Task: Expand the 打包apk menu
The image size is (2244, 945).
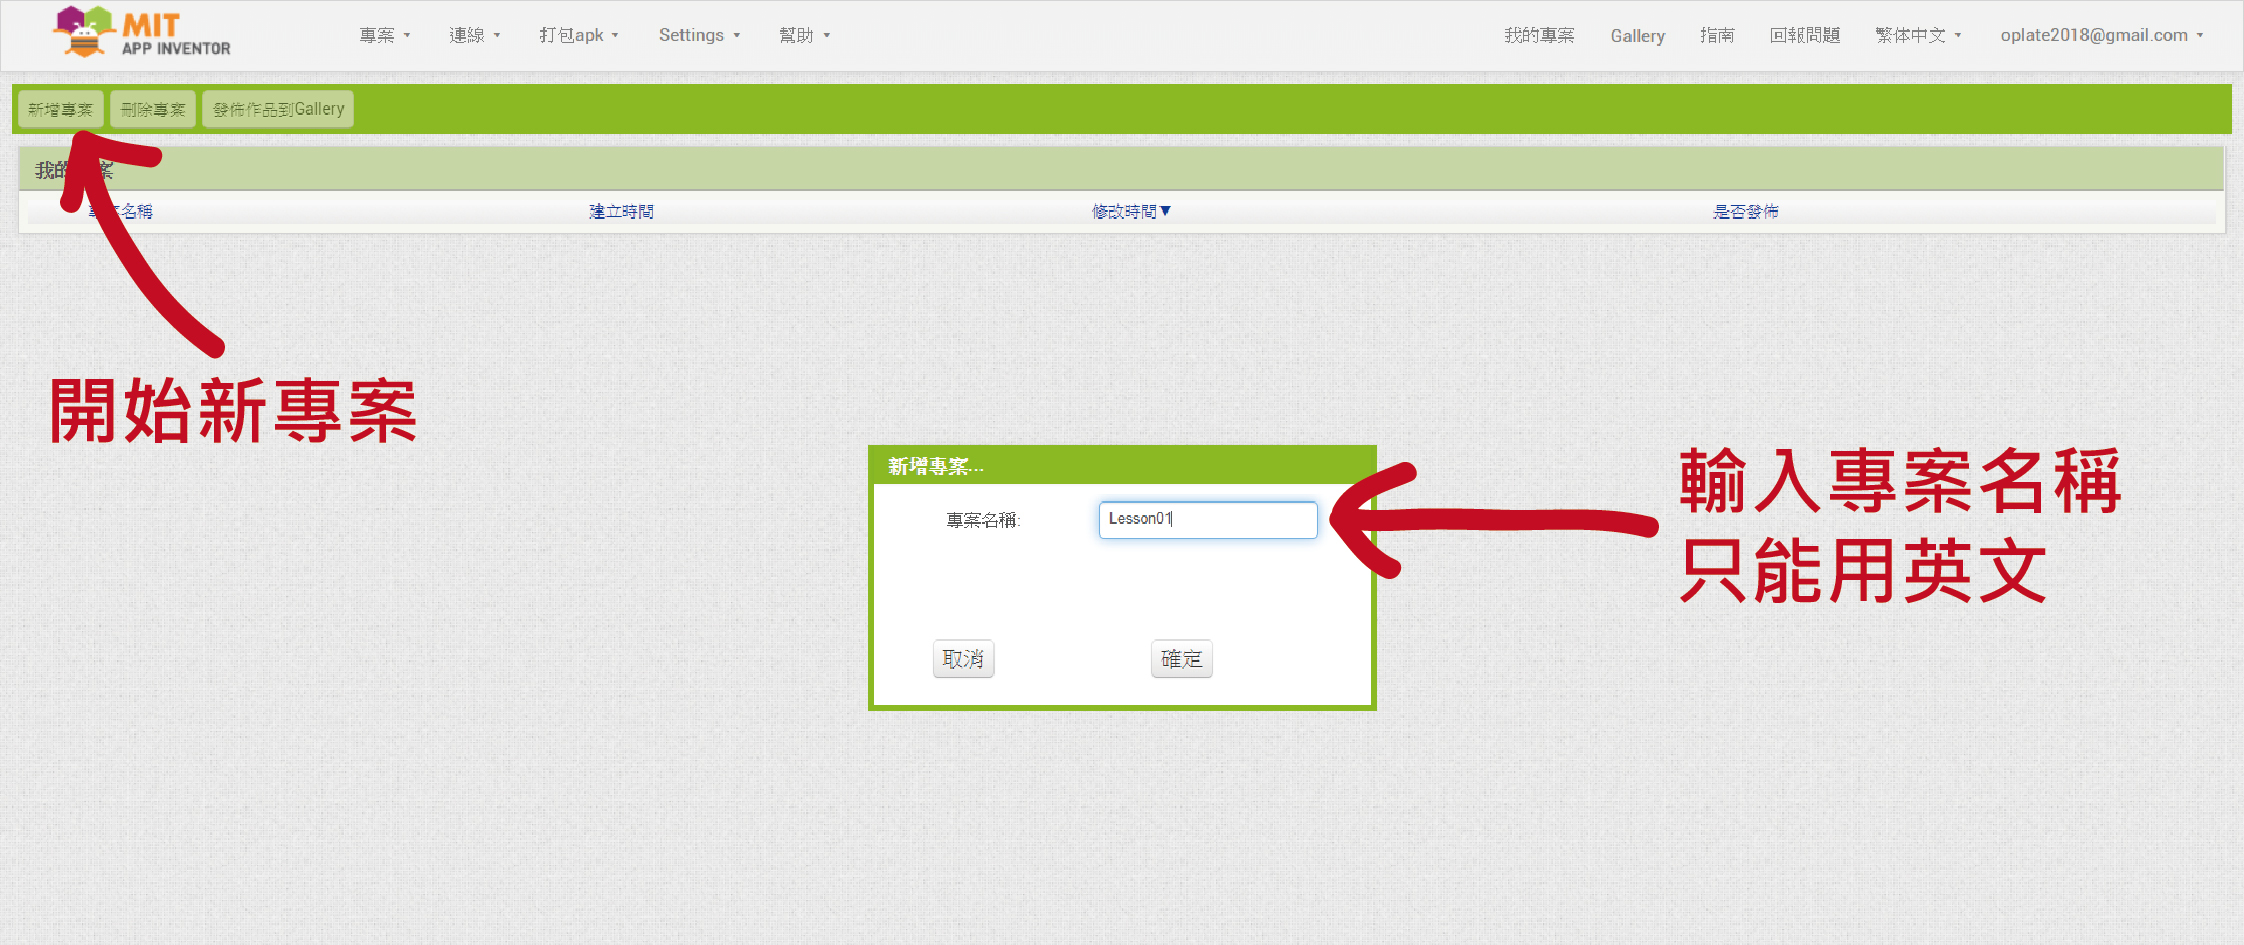Action: pos(578,35)
